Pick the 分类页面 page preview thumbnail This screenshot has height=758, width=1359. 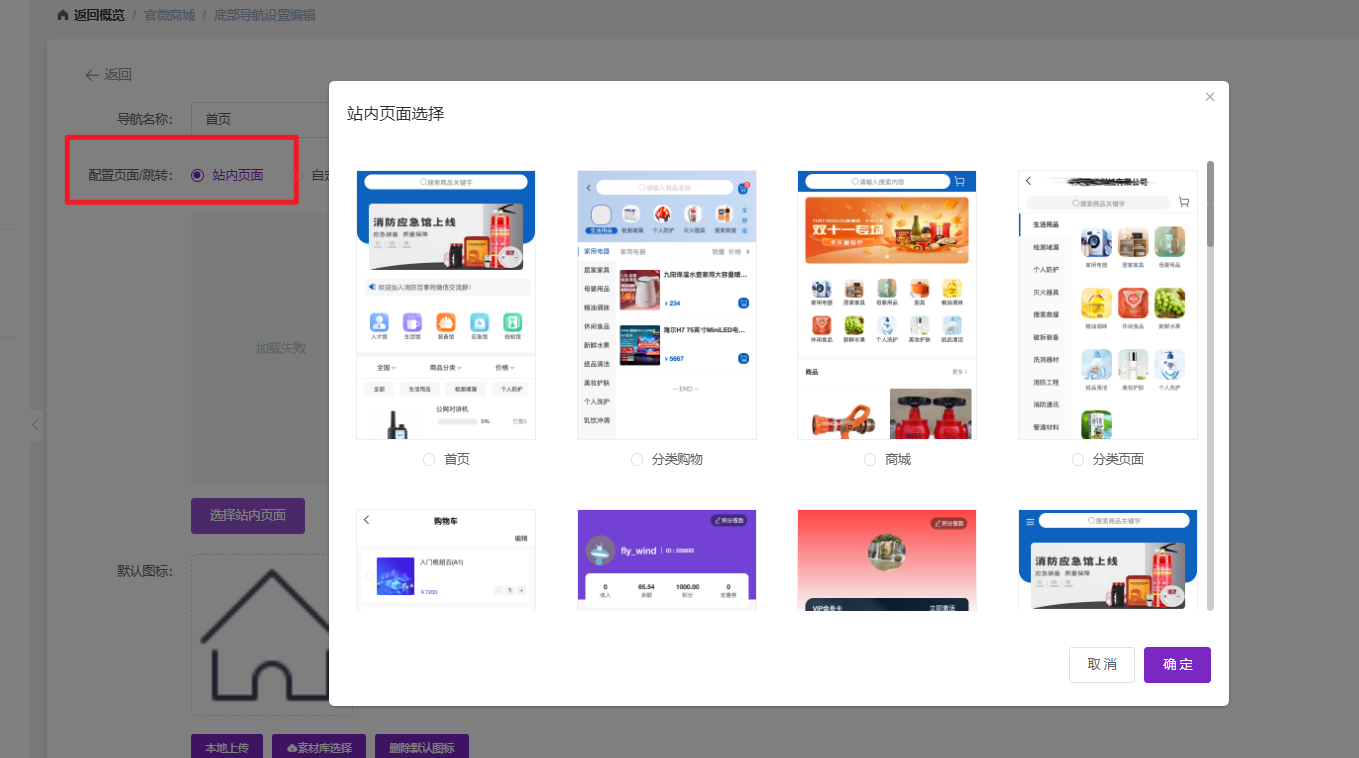pos(1108,305)
